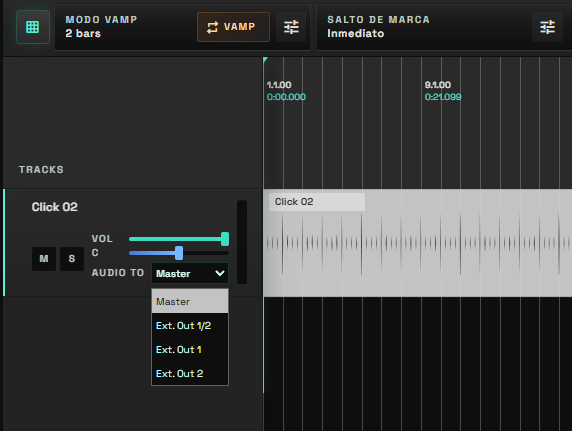Click the pan C slider handle
Image resolution: width=572 pixels, height=431 pixels.
[179, 253]
